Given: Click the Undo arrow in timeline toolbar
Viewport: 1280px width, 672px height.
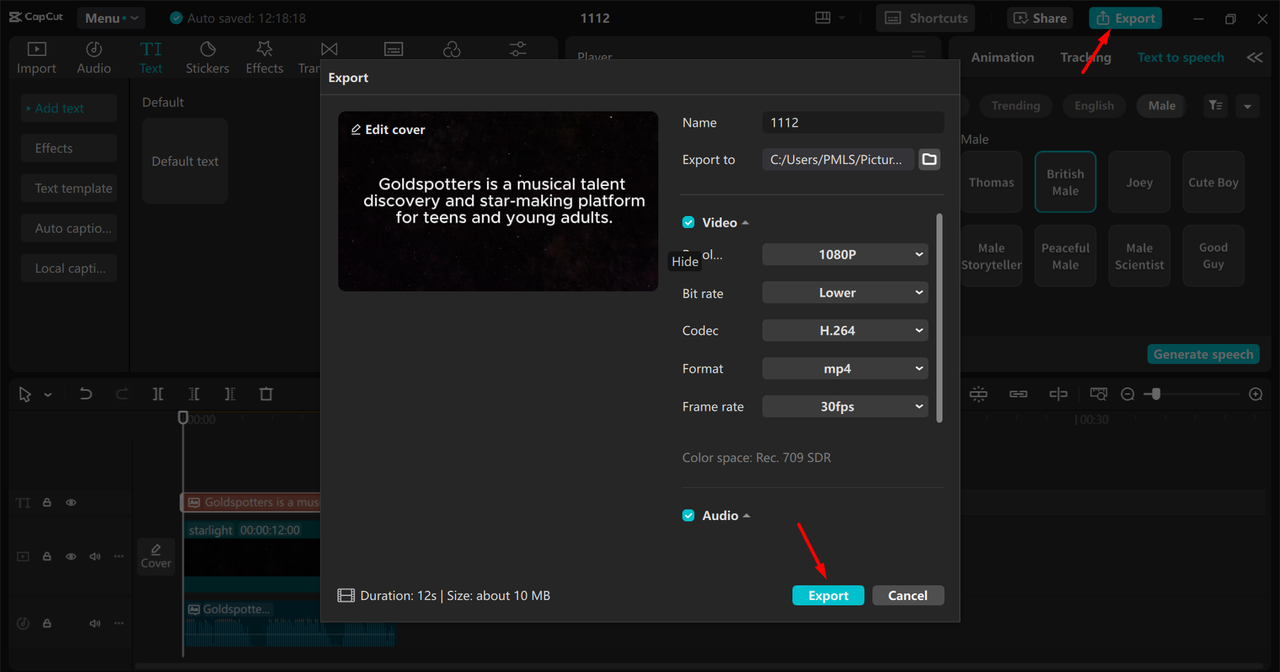Looking at the screenshot, I should 86,394.
